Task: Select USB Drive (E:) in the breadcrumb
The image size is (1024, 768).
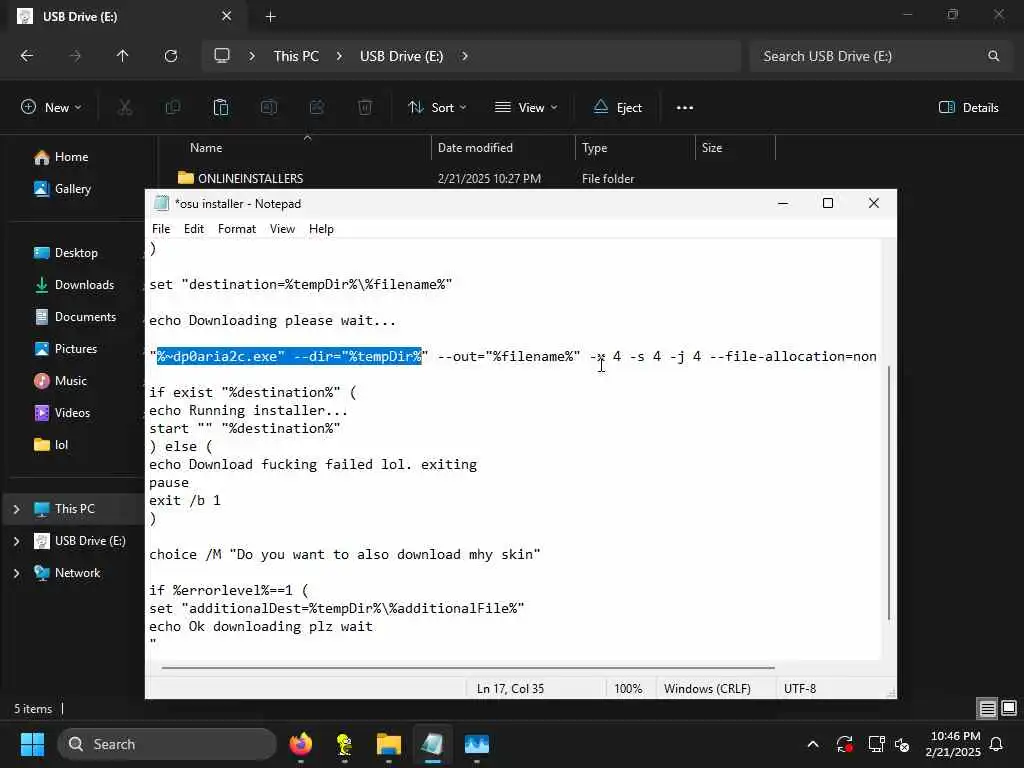Action: coord(401,56)
